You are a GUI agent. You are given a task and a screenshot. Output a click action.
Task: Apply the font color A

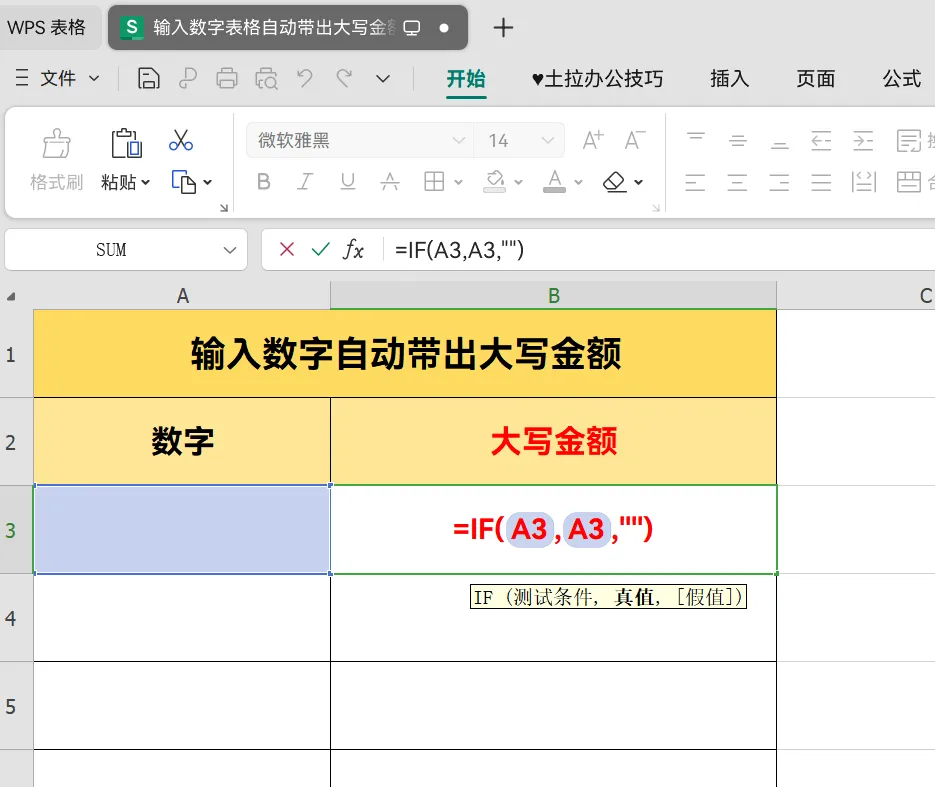click(x=555, y=181)
